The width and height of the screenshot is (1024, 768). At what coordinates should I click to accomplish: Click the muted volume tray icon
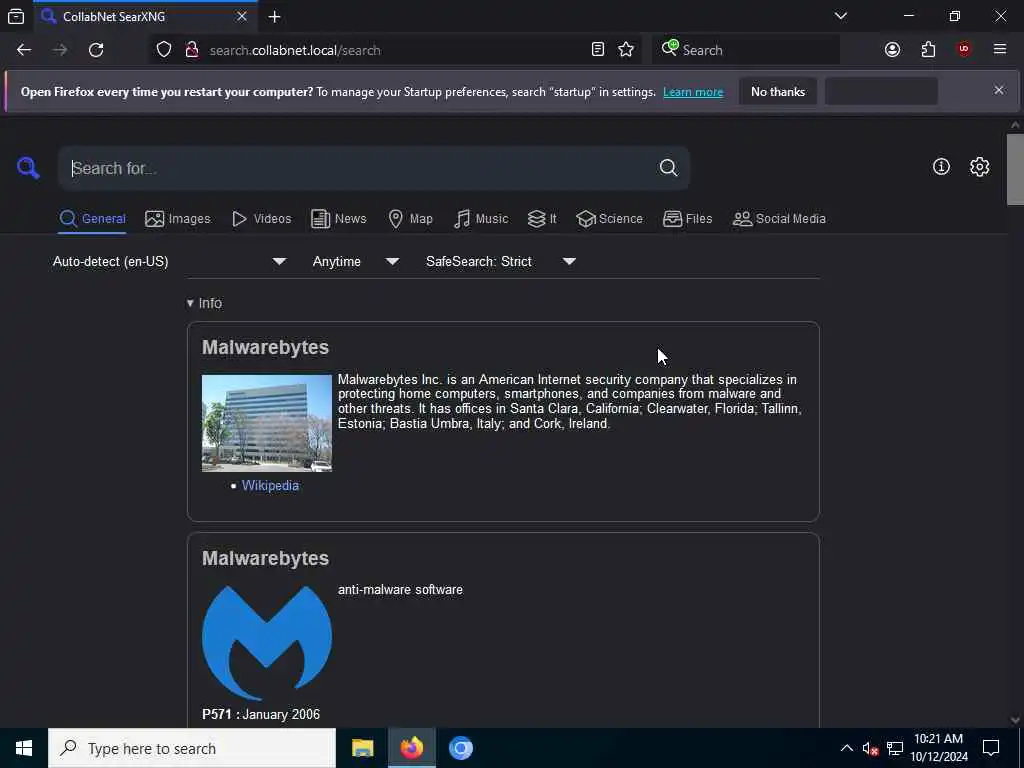[x=870, y=748]
